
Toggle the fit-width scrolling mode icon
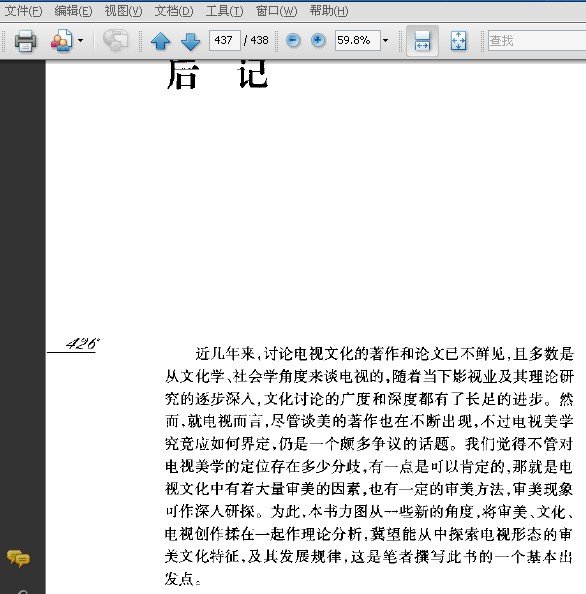coord(422,41)
